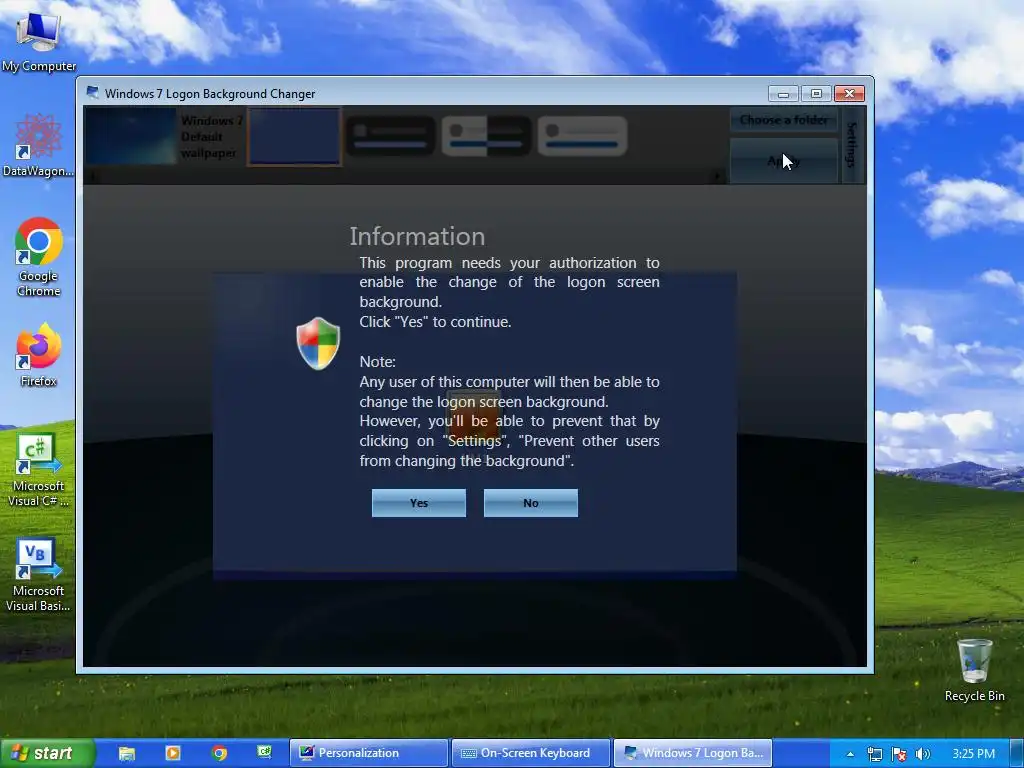Select Windows 7 Logon Ba... taskbar button
The height and width of the screenshot is (768, 1024).
[x=693, y=753]
